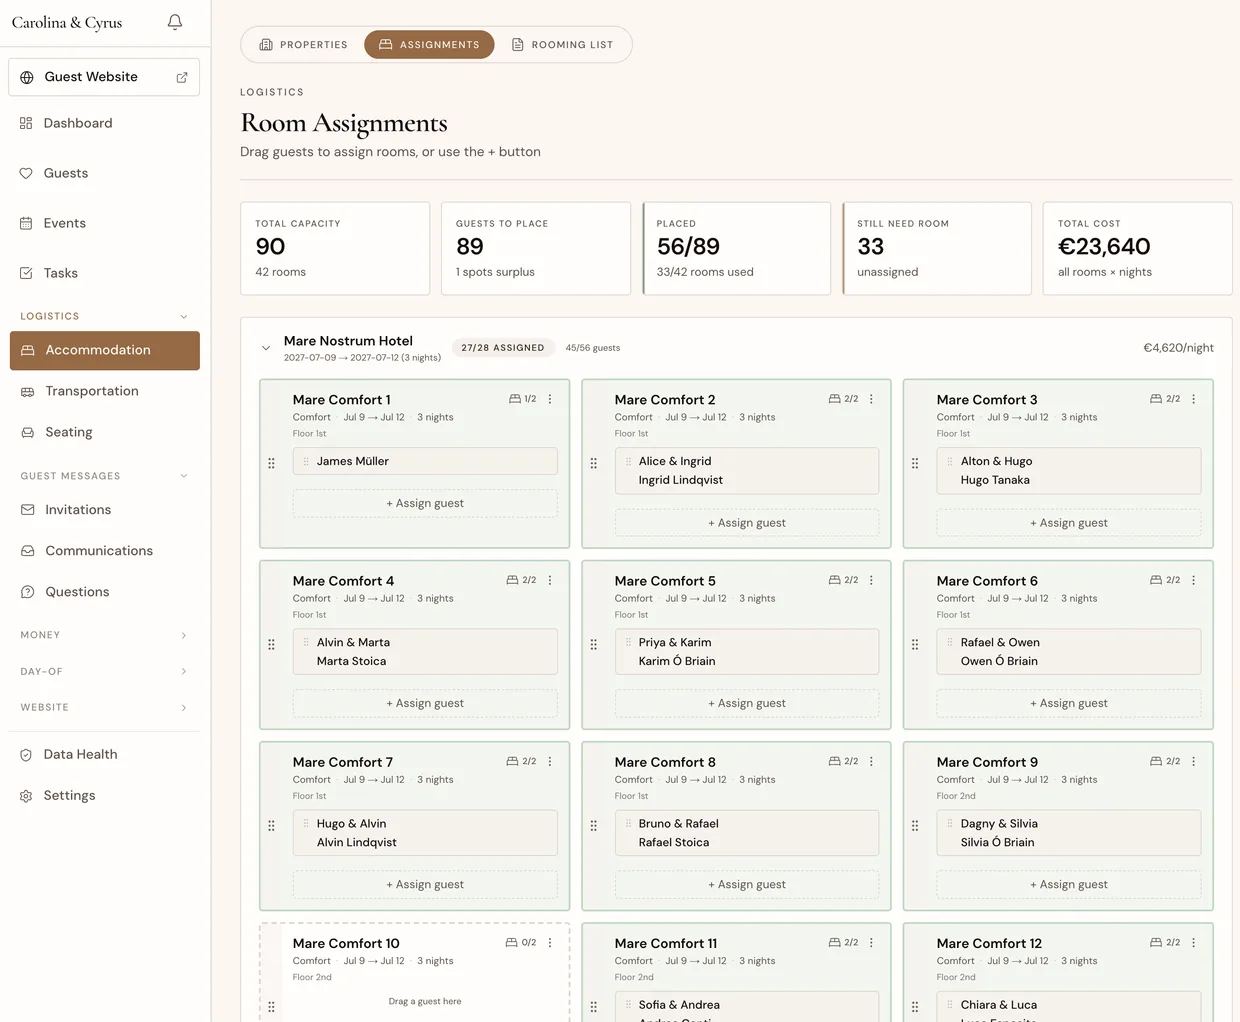This screenshot has width=1240, height=1022.
Task: Expand the Money sidebar section
Action: coord(184,635)
